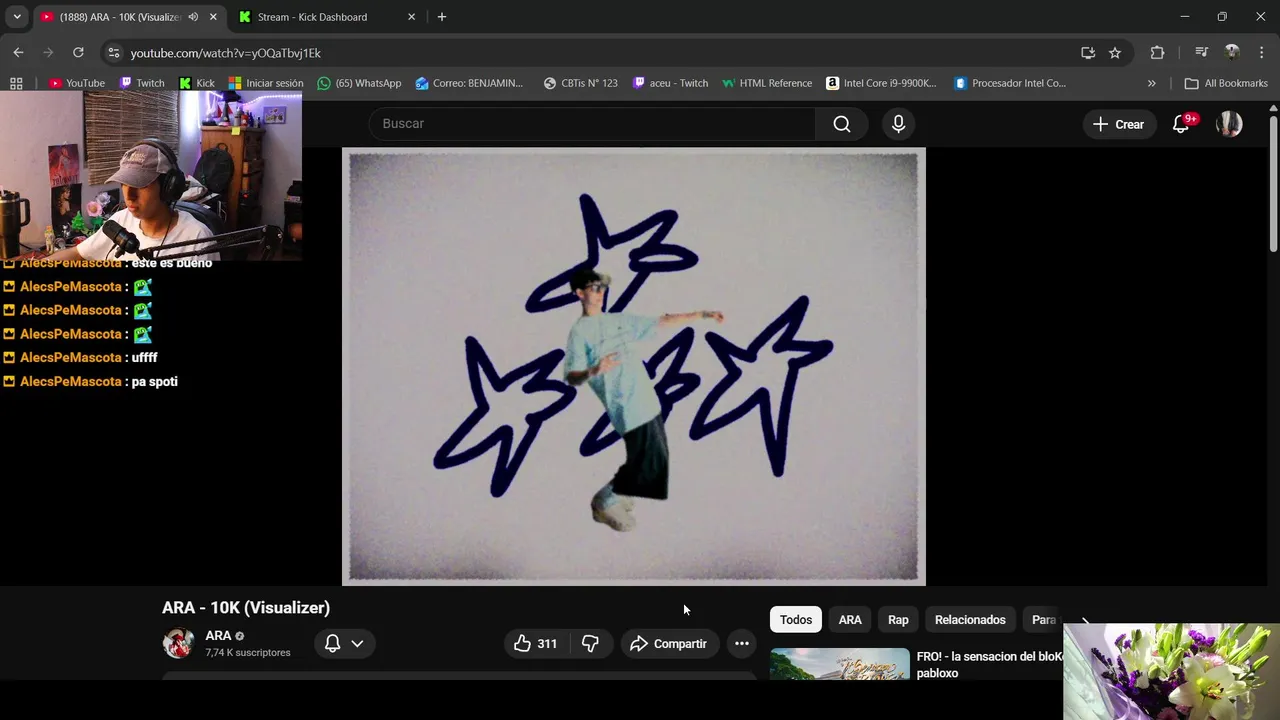Image resolution: width=1280 pixels, height=720 pixels.
Task: Click chat message 'pa spoti'
Action: (x=155, y=381)
